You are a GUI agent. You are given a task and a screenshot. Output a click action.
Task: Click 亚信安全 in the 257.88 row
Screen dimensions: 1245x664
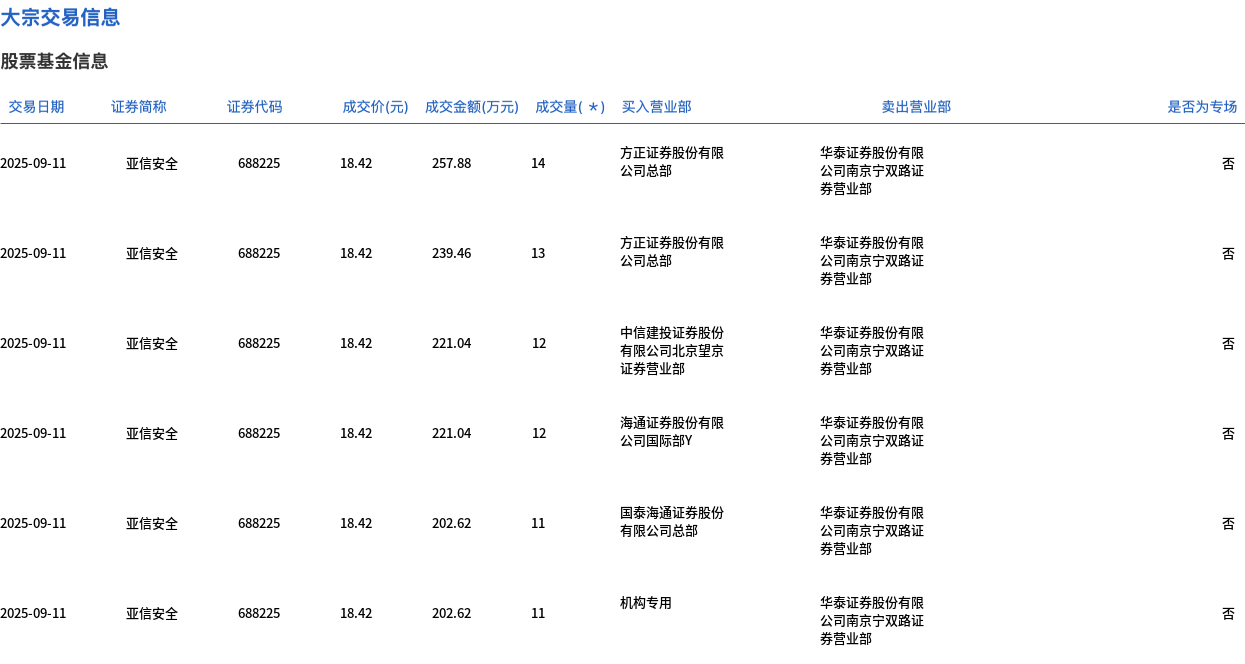coord(152,163)
